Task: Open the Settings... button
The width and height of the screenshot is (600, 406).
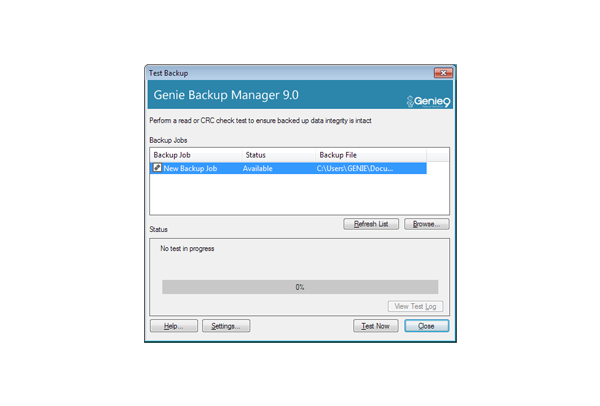Action: pyautogui.click(x=226, y=326)
